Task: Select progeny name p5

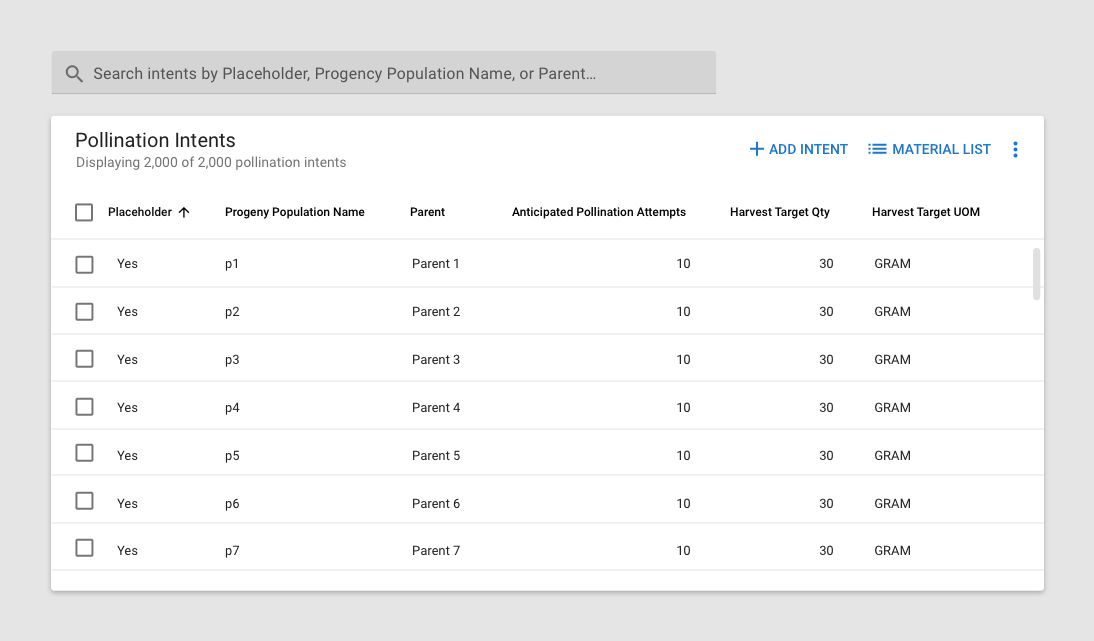Action: (x=232, y=456)
